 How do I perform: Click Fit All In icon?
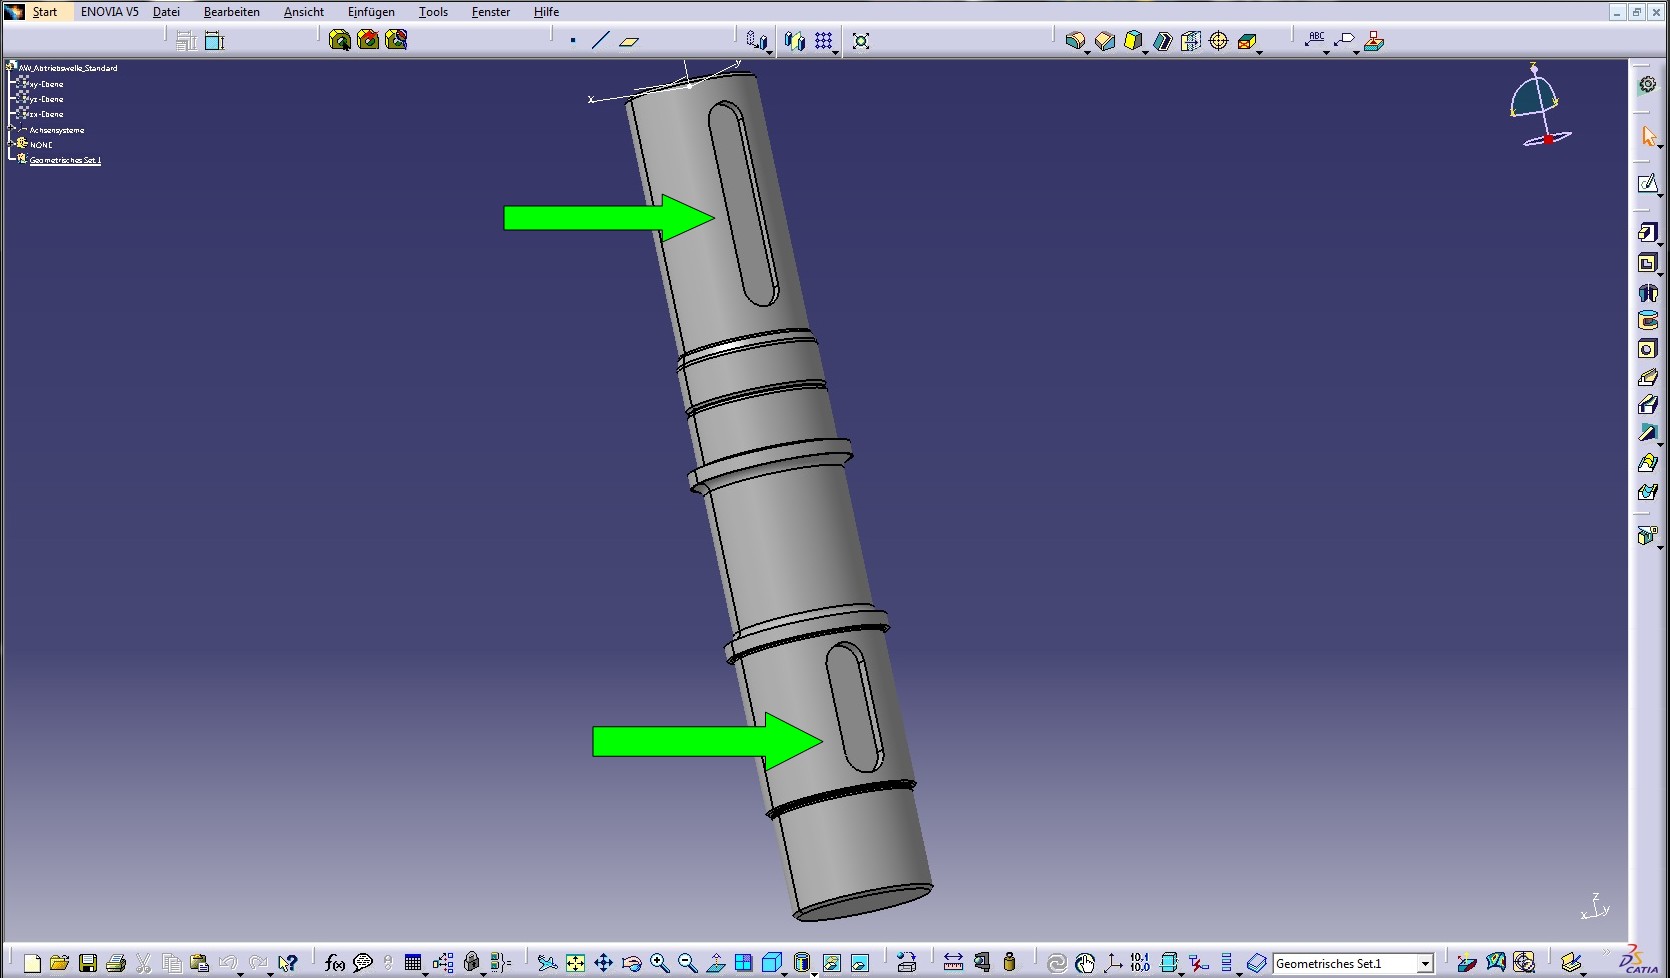click(x=575, y=963)
